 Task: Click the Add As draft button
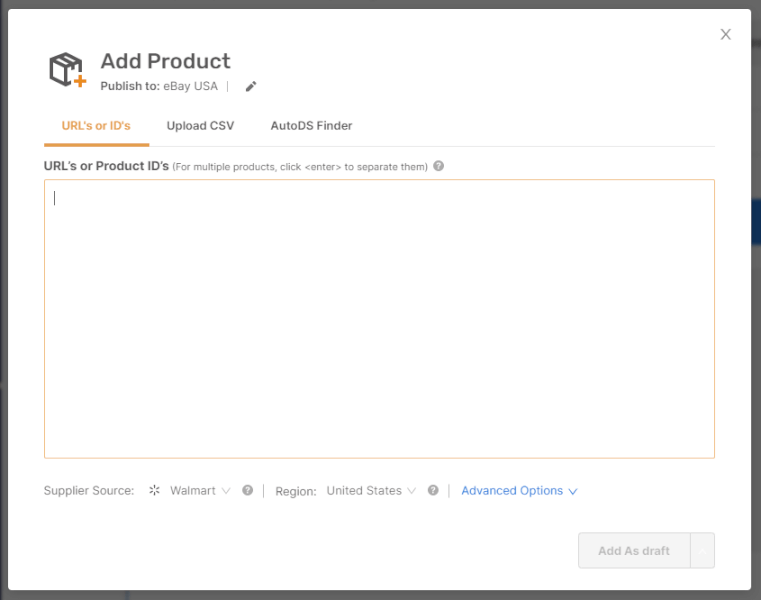634,550
